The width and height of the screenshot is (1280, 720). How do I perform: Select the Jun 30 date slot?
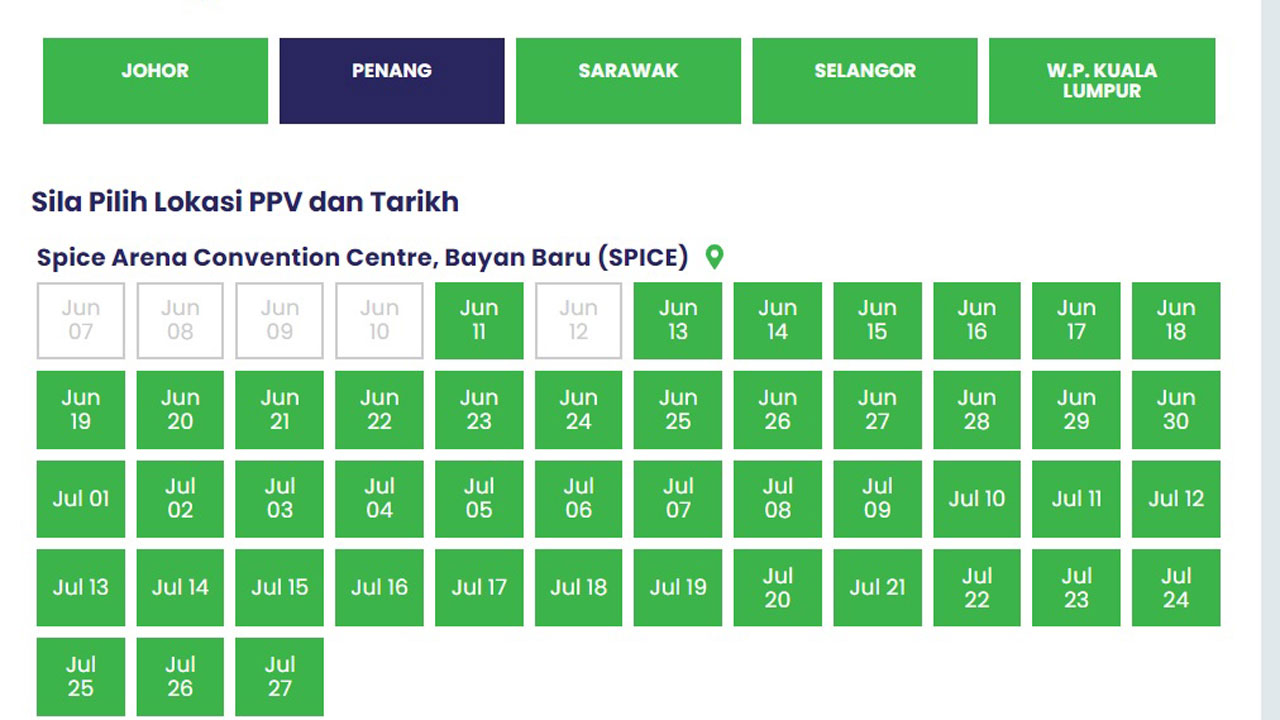[x=1176, y=410]
